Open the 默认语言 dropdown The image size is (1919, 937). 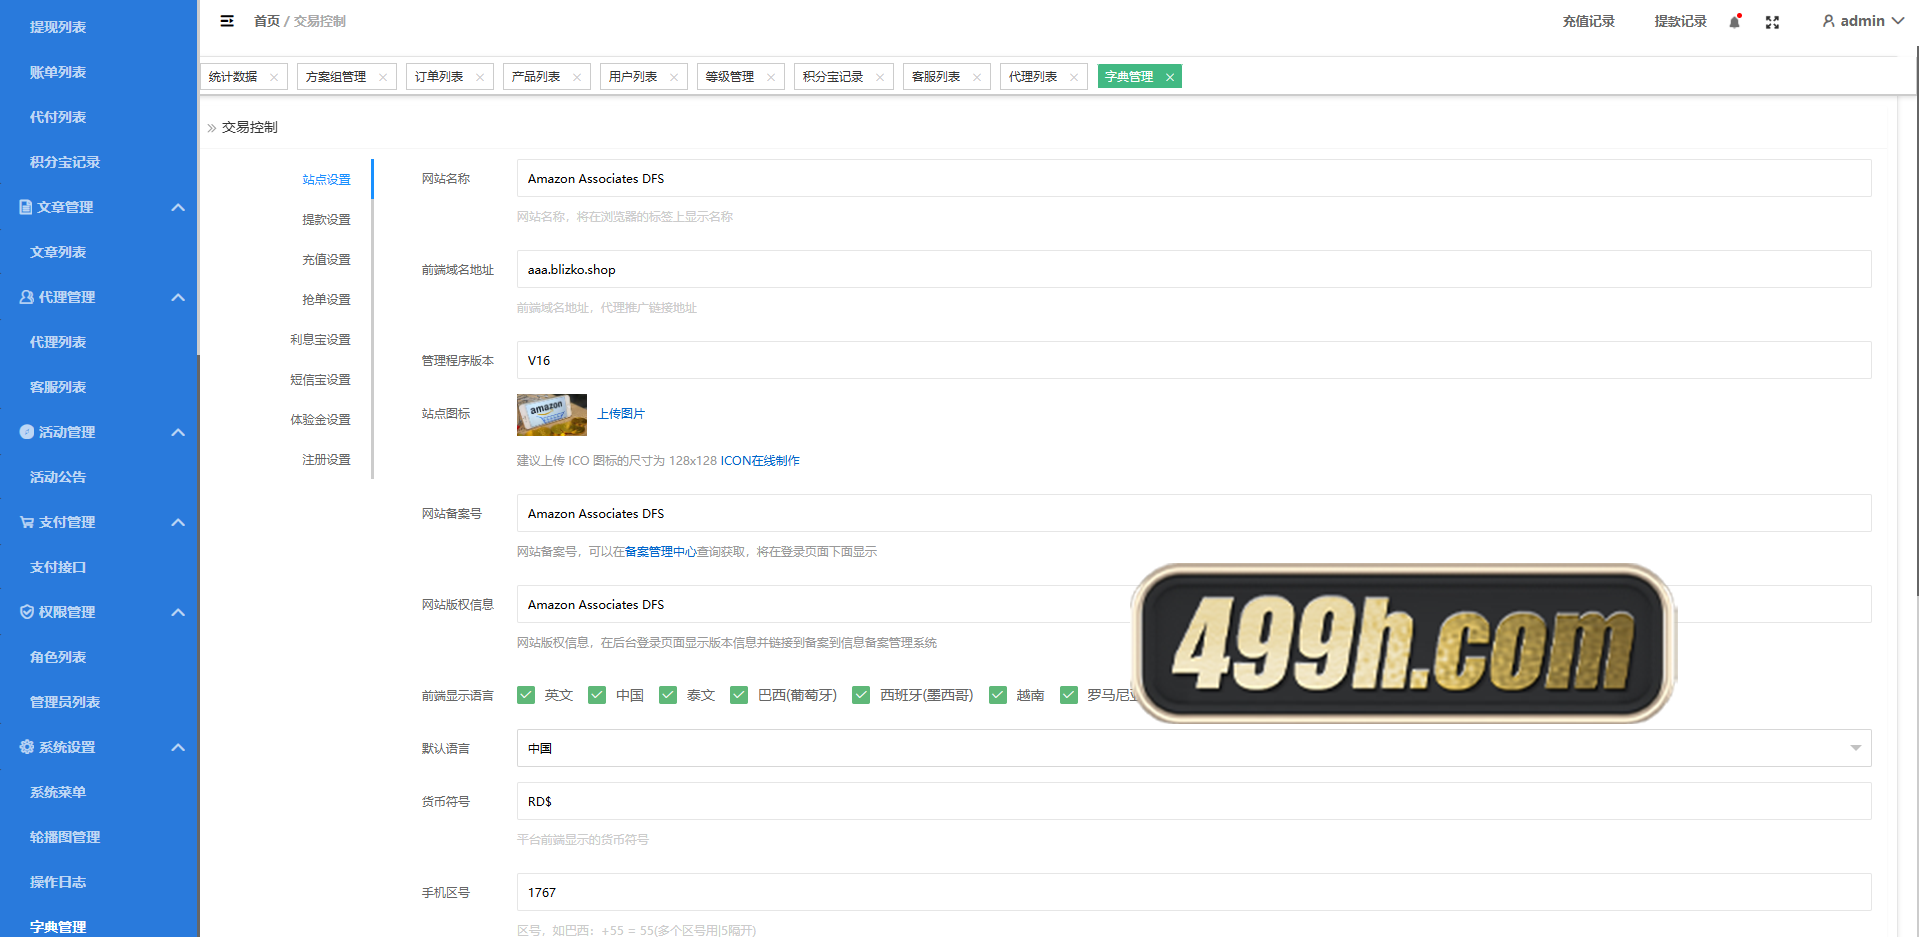tap(1194, 748)
